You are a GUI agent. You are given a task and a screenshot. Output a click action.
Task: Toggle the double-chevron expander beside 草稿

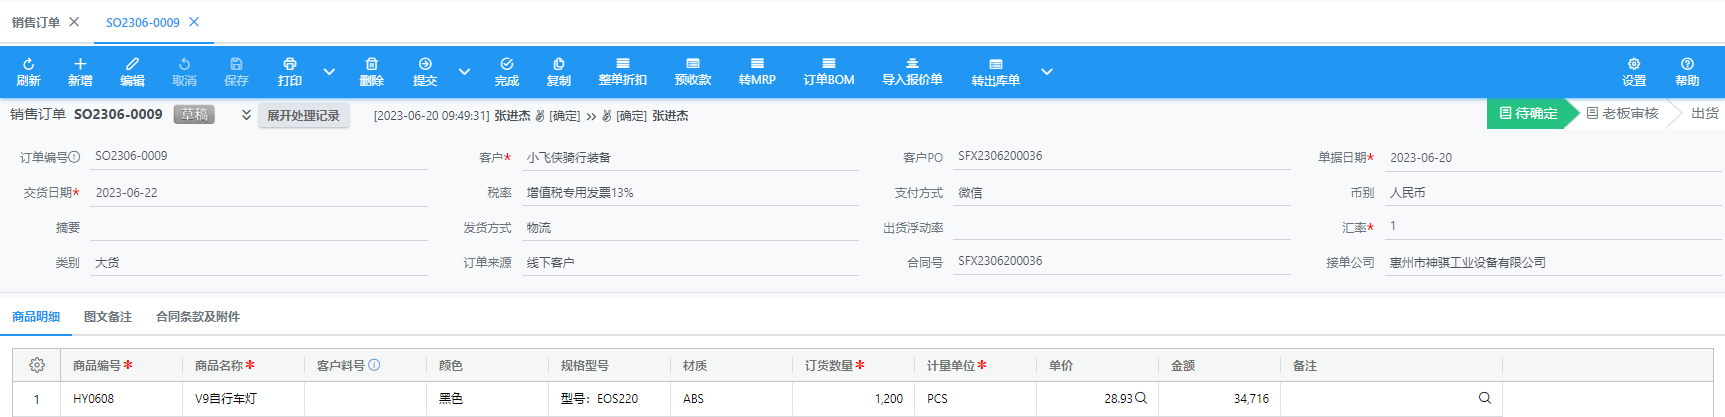point(246,115)
